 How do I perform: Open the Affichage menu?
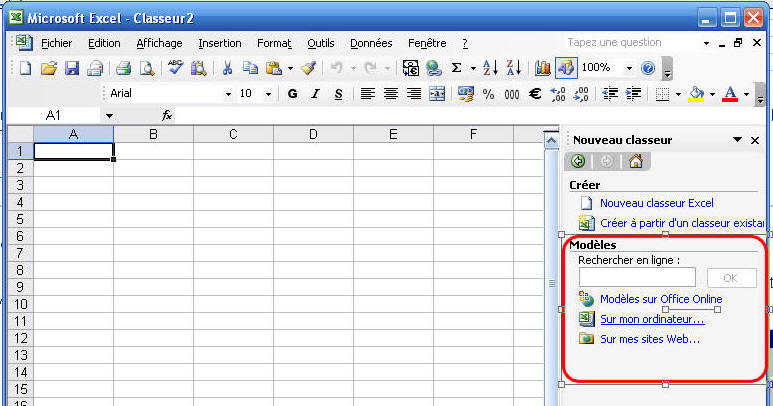(159, 43)
